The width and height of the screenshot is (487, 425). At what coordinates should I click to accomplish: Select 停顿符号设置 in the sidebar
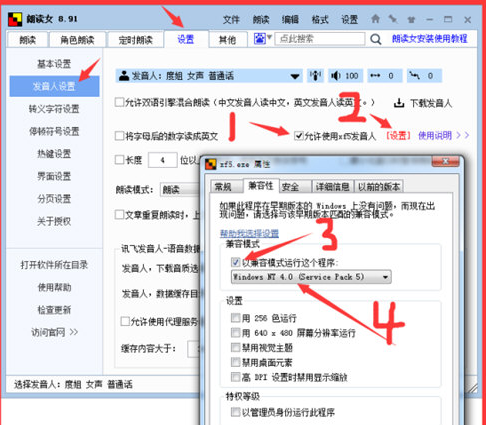tap(54, 131)
